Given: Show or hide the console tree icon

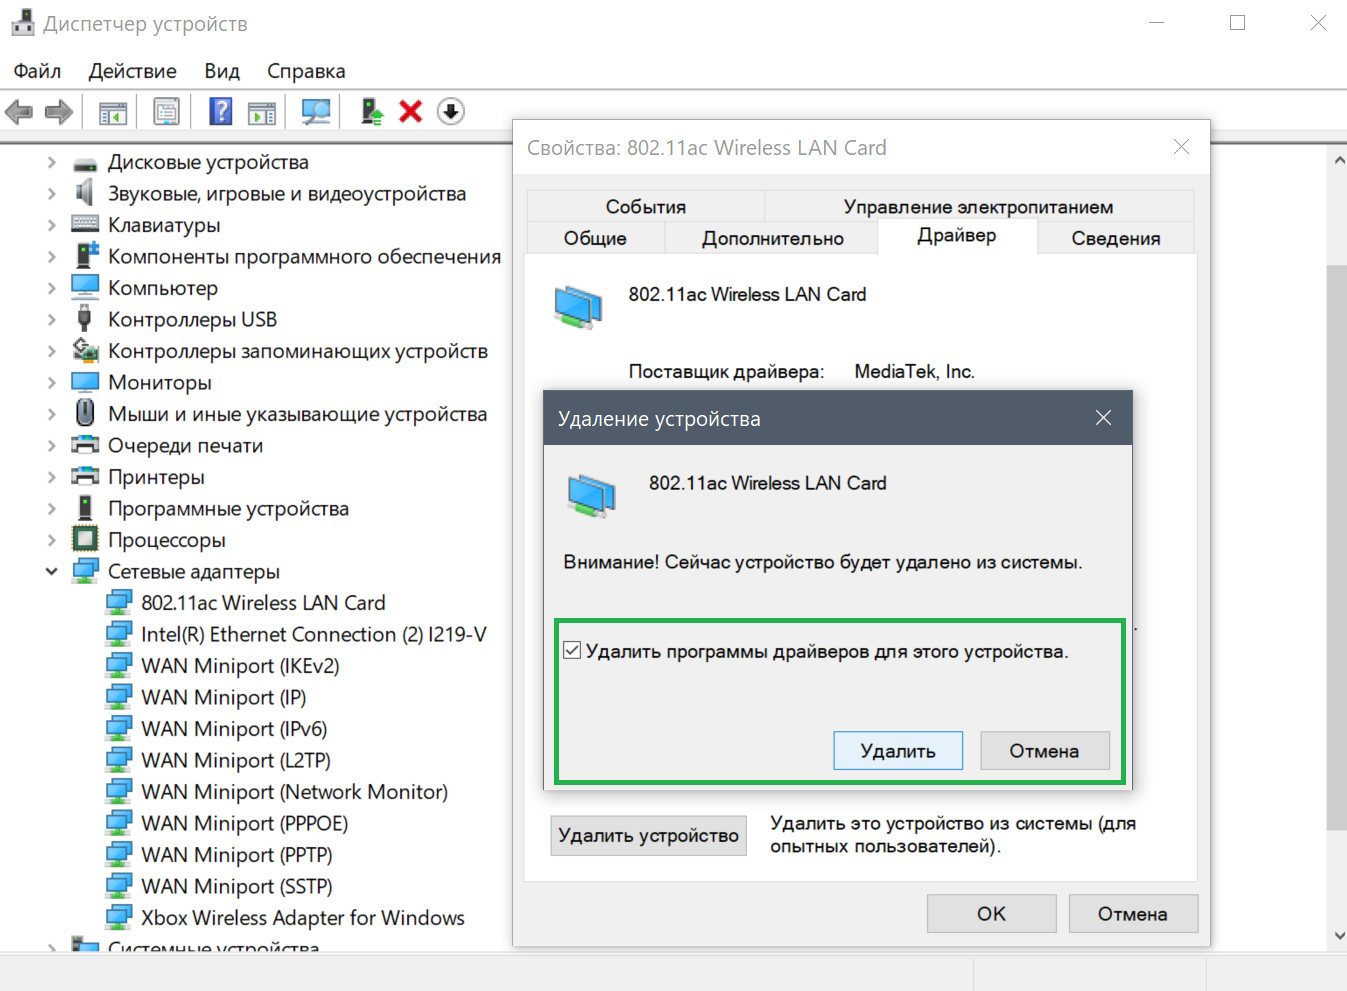Looking at the screenshot, I should pyautogui.click(x=113, y=112).
